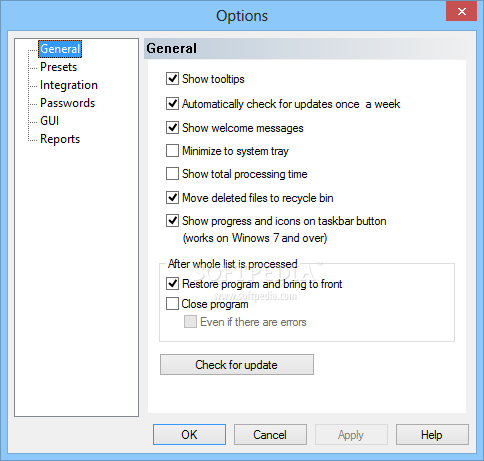Open the Presets options page

click(59, 67)
